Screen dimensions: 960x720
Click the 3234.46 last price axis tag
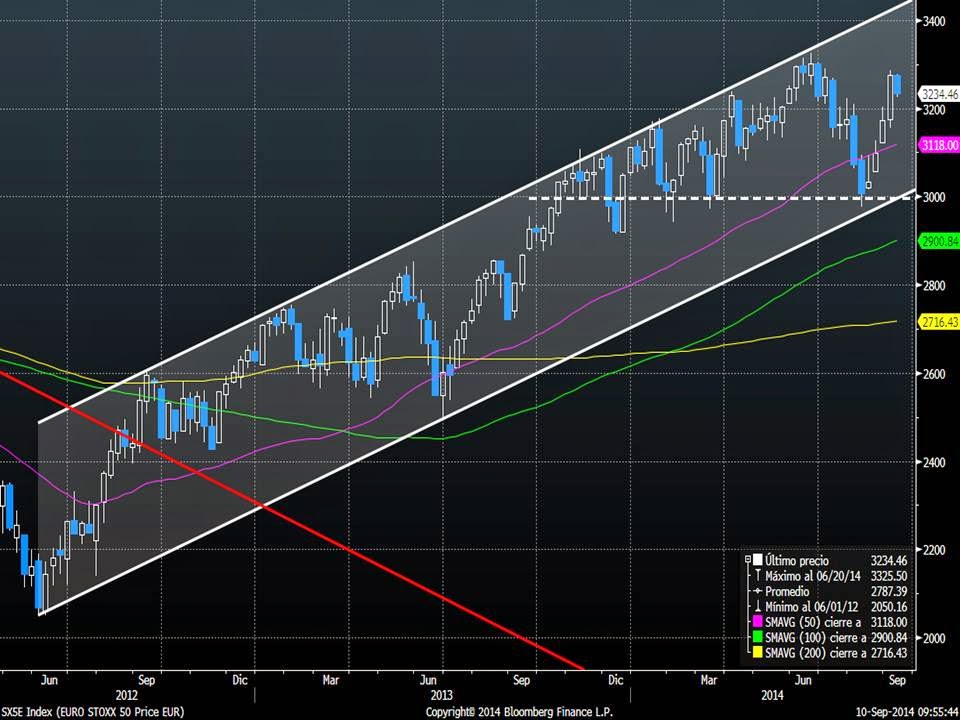[x=940, y=94]
